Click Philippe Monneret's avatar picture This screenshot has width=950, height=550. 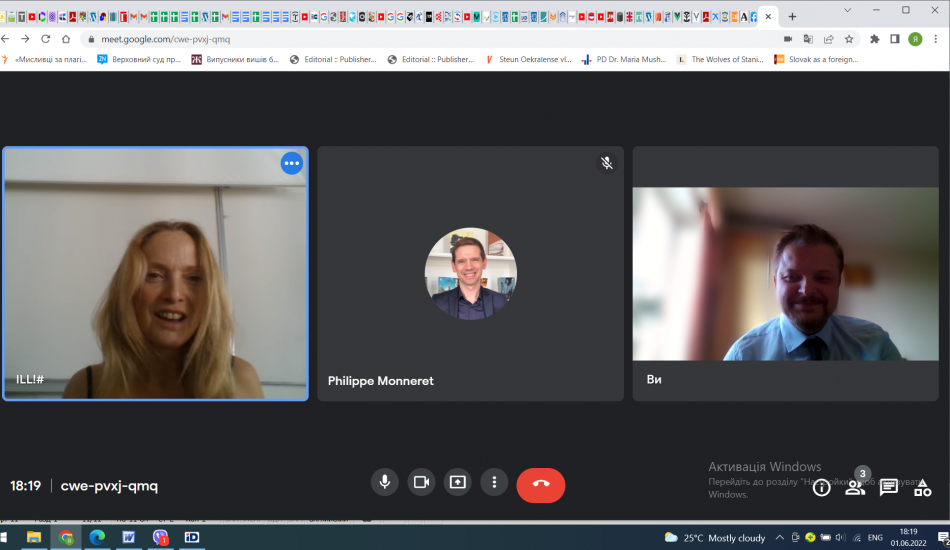(x=470, y=273)
